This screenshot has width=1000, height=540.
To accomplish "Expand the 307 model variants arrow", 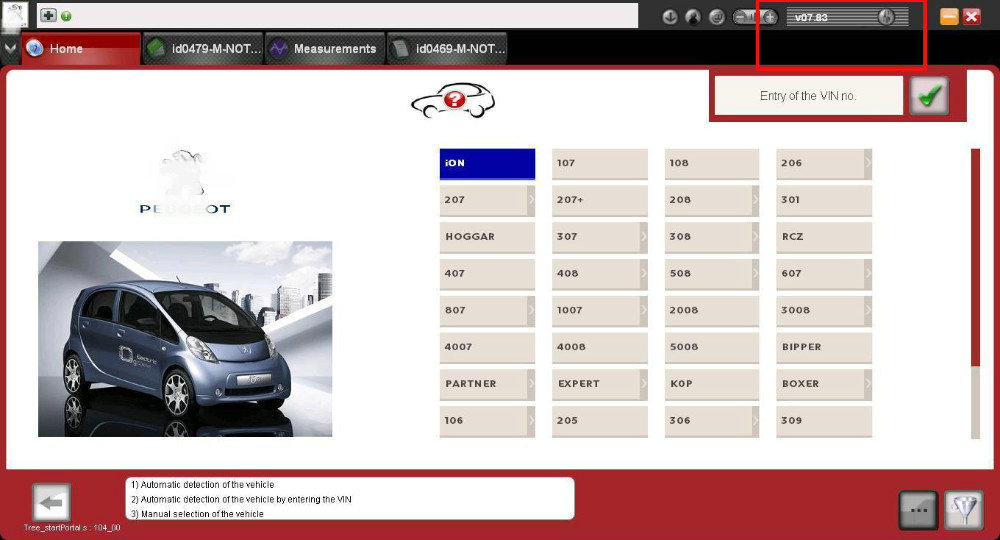I will tap(643, 237).
